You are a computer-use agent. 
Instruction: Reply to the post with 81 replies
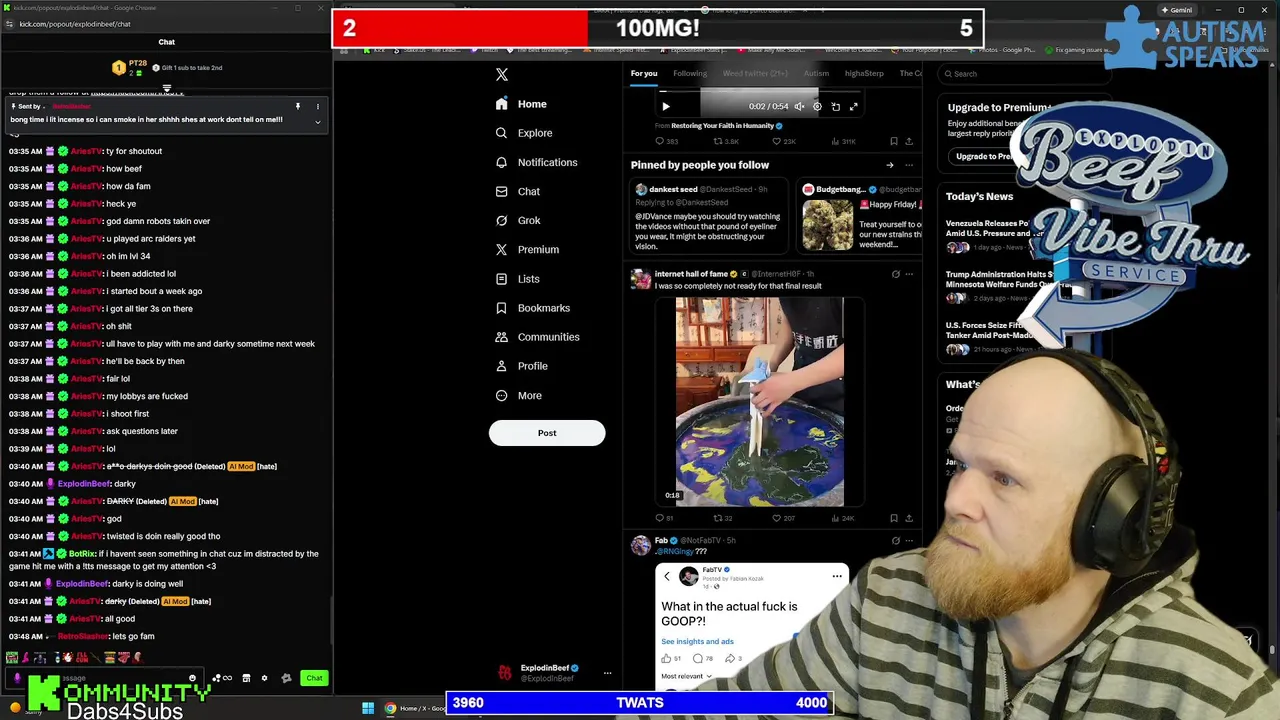tap(664, 518)
